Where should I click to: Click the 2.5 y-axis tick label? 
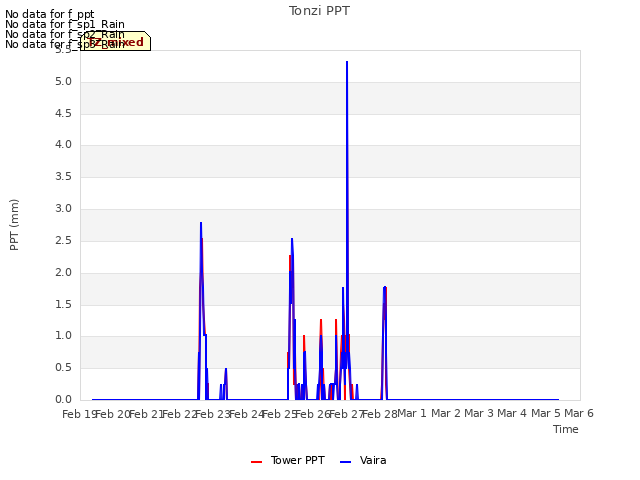tap(63, 240)
